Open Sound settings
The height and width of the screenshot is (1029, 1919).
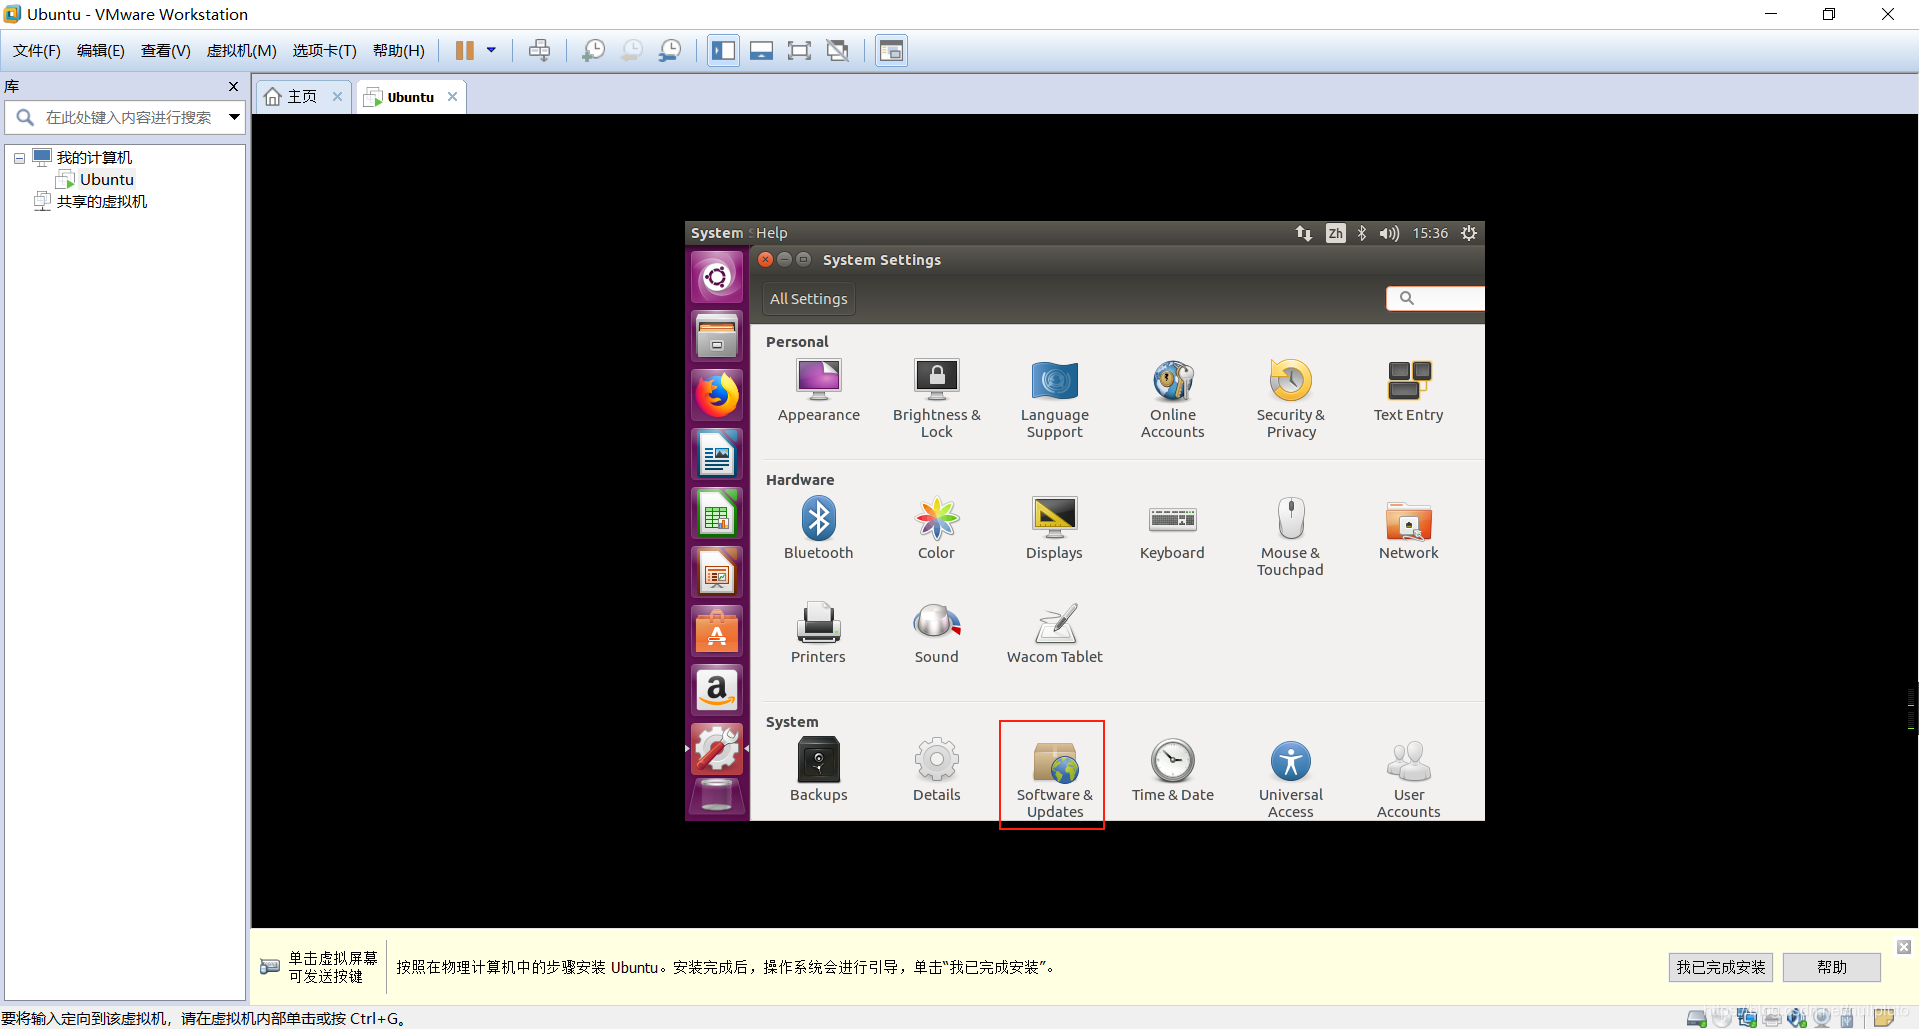point(936,633)
